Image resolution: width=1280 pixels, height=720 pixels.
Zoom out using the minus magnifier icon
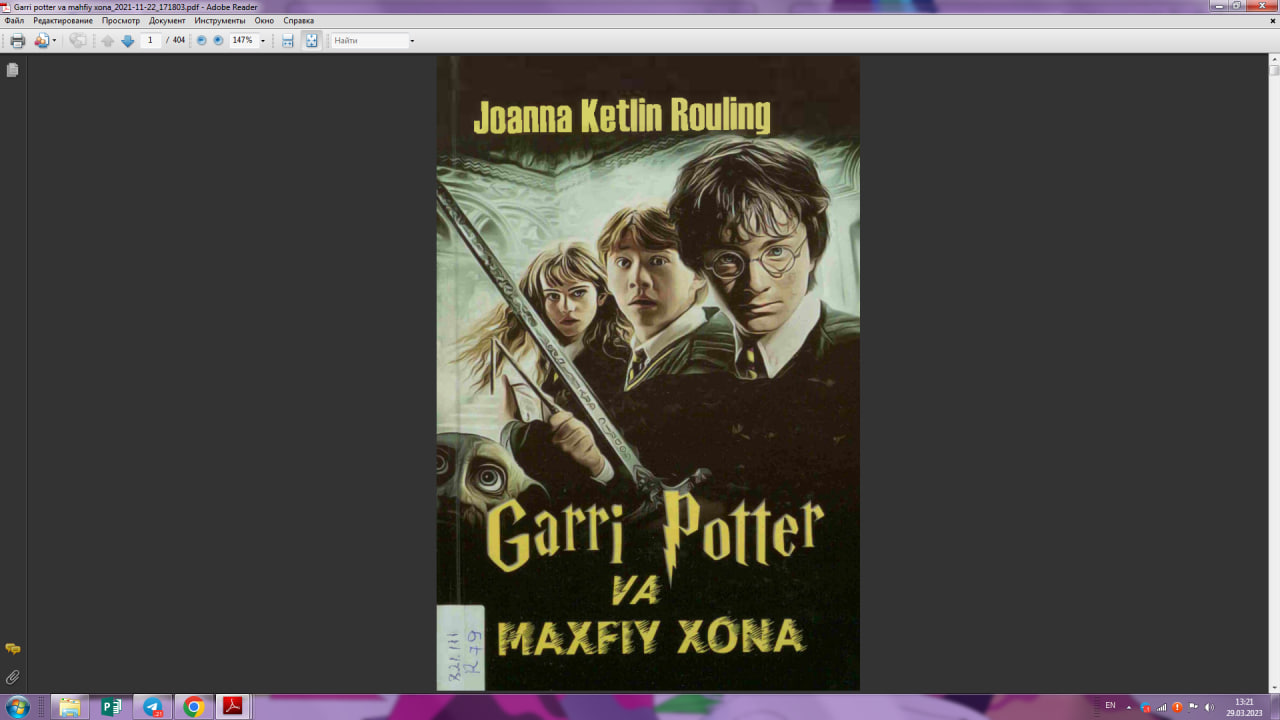pos(201,40)
